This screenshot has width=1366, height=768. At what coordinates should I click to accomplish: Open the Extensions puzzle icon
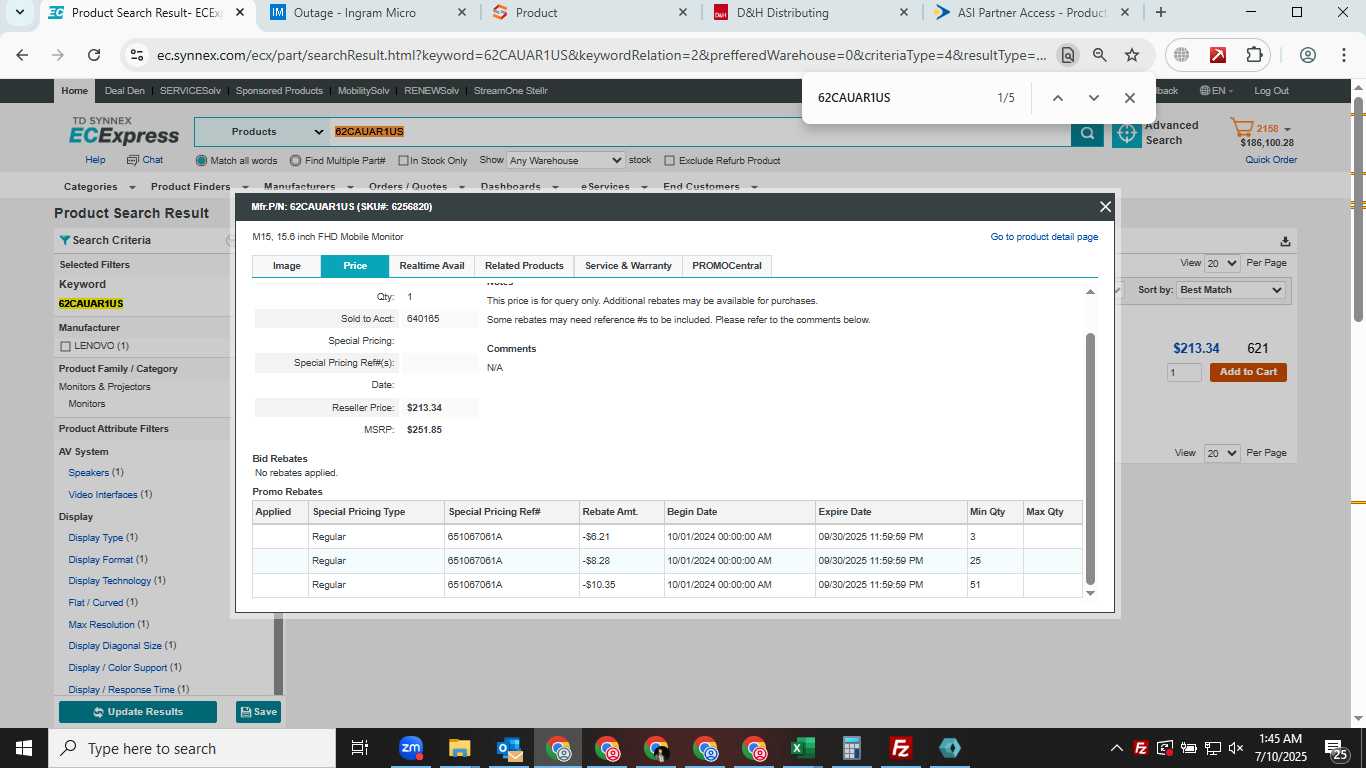[1254, 55]
